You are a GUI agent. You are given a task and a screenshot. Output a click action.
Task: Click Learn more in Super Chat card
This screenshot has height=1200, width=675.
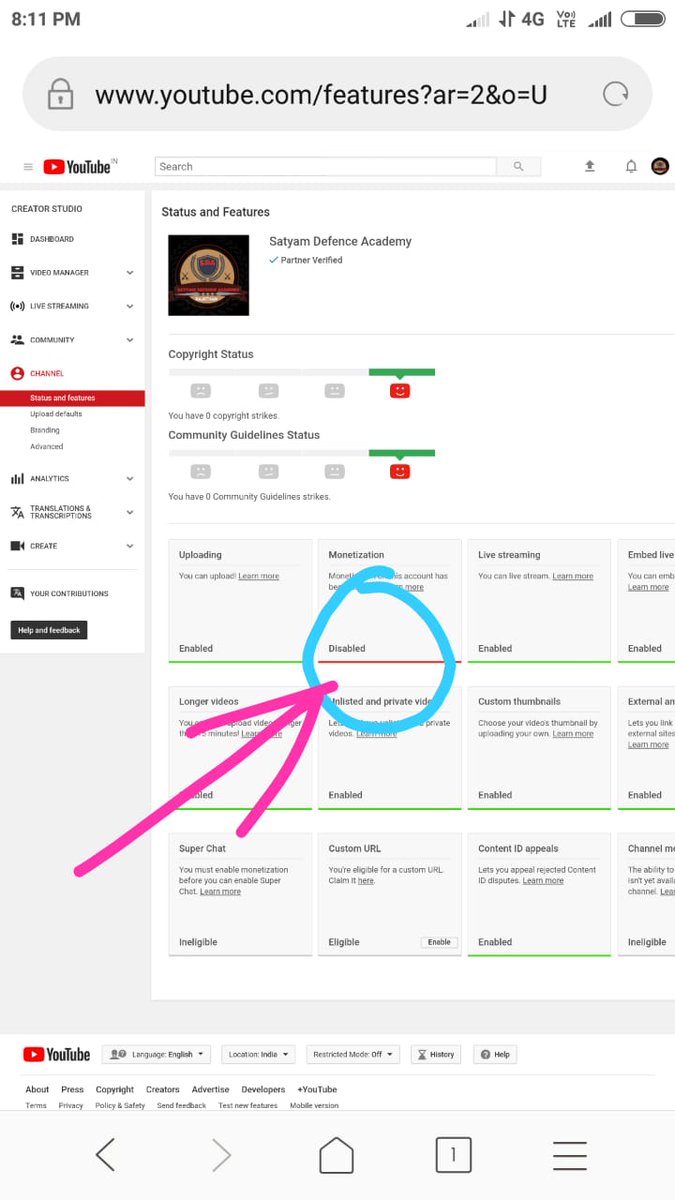coord(220,891)
